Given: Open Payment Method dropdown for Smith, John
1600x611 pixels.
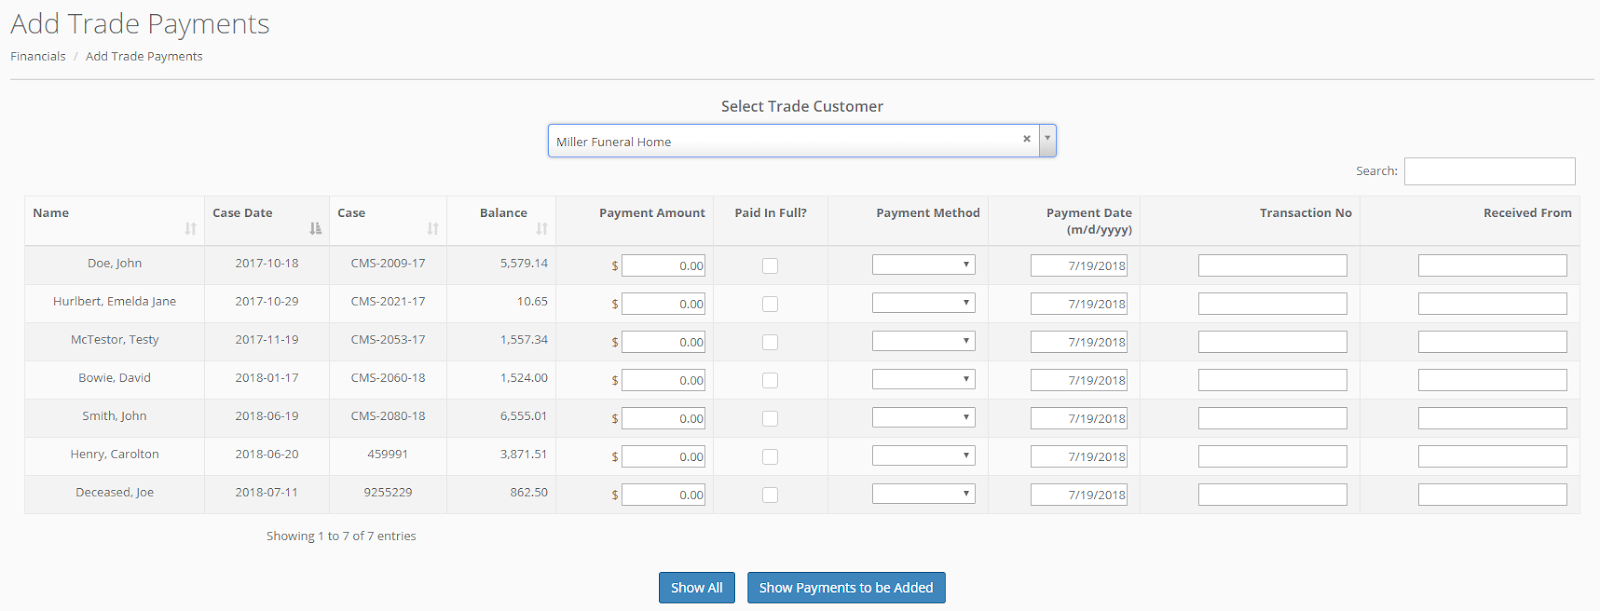Looking at the screenshot, I should [923, 418].
